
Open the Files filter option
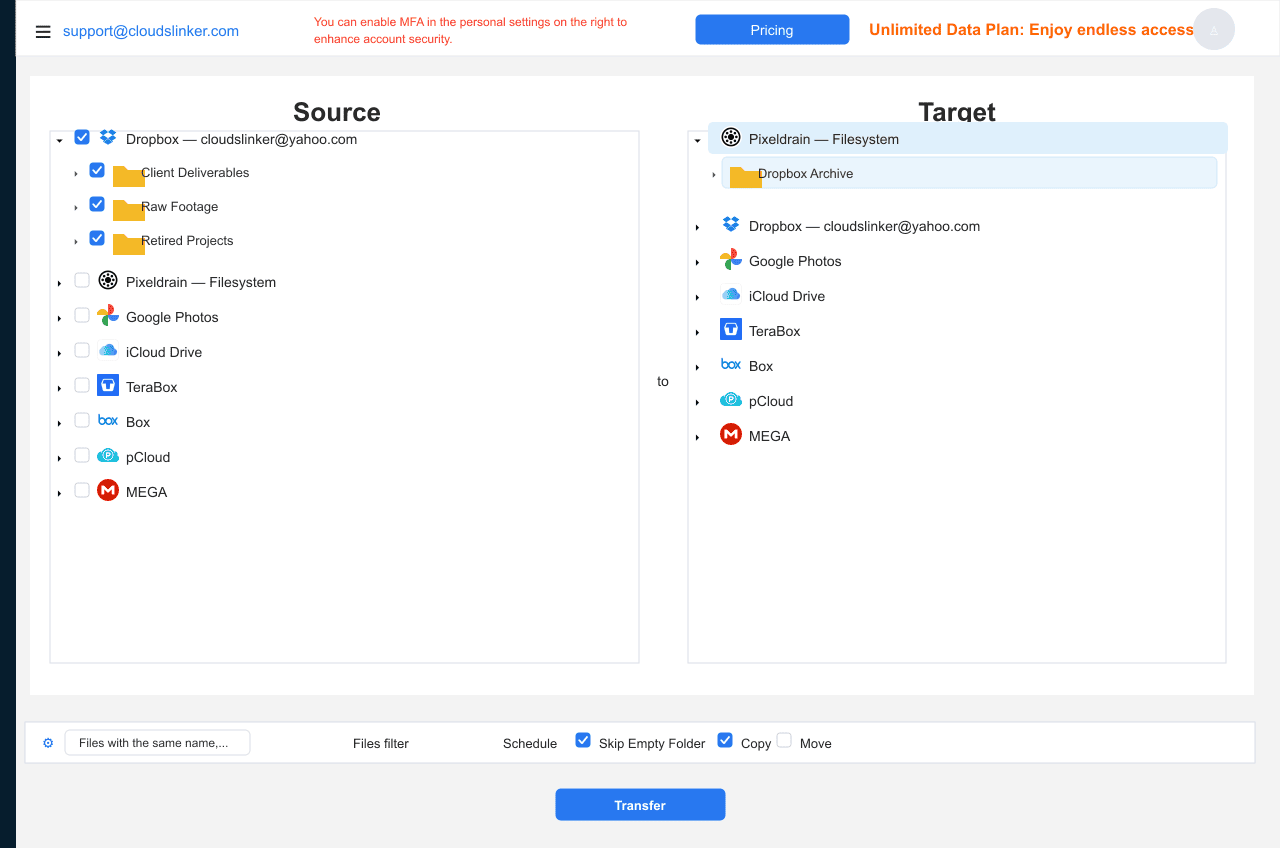pos(381,743)
